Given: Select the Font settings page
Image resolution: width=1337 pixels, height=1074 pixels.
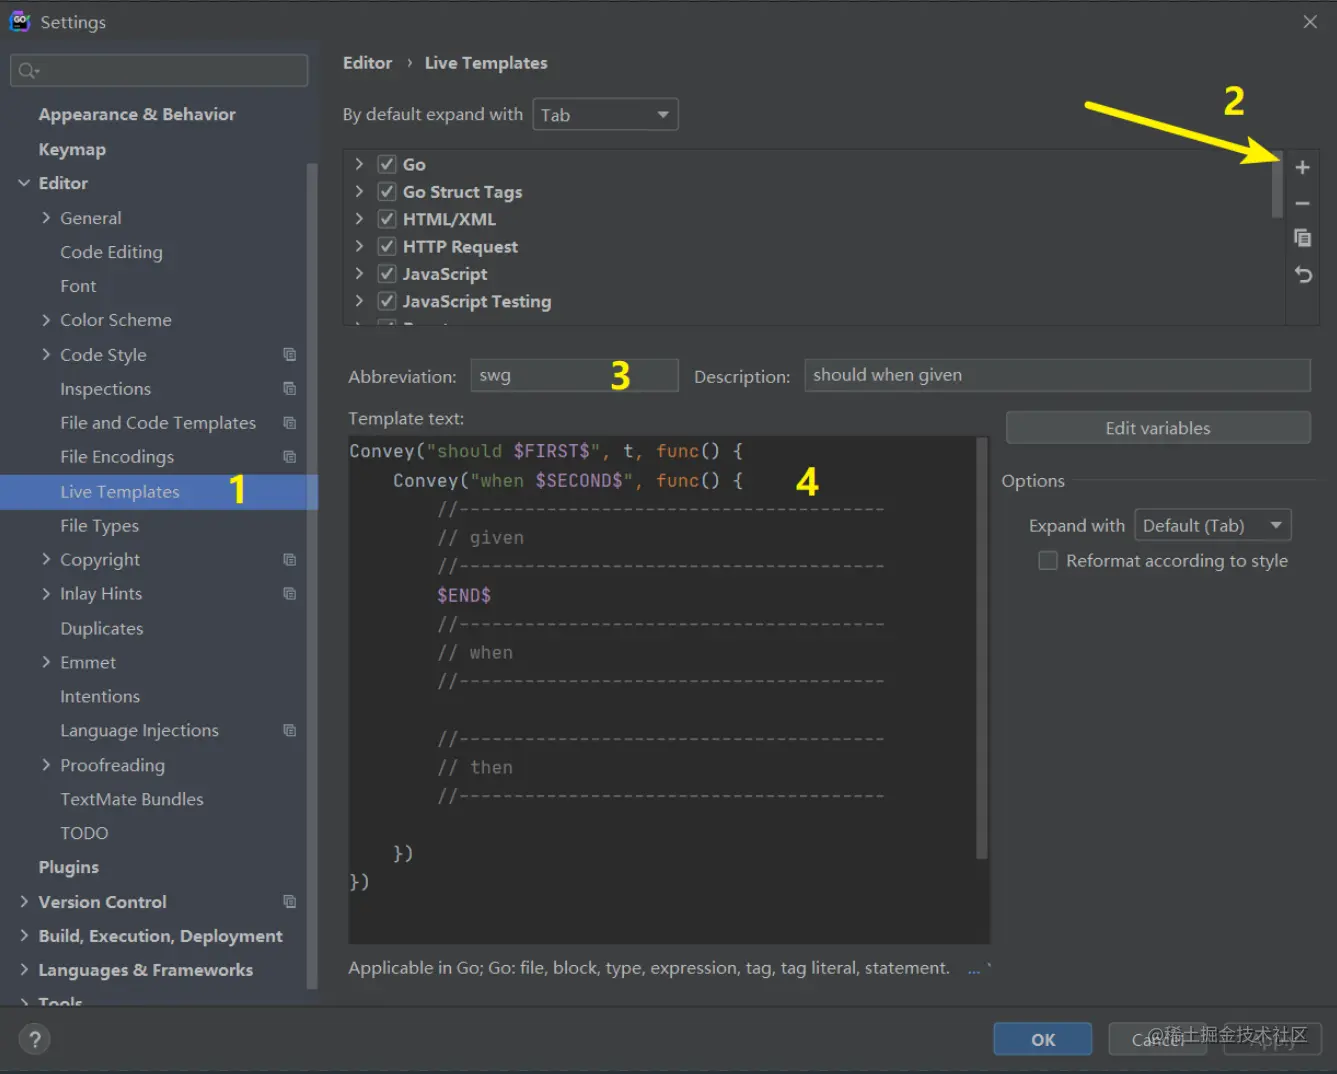Looking at the screenshot, I should point(78,286).
